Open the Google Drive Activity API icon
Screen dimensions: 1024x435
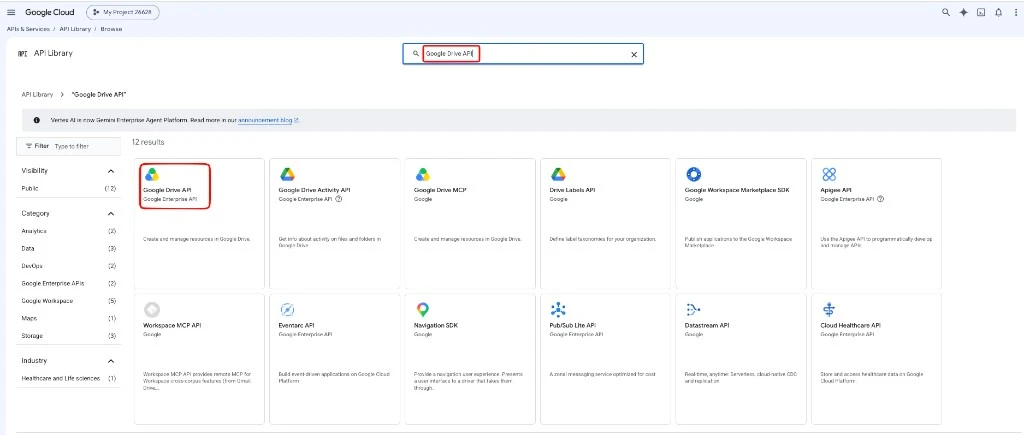click(x=287, y=174)
